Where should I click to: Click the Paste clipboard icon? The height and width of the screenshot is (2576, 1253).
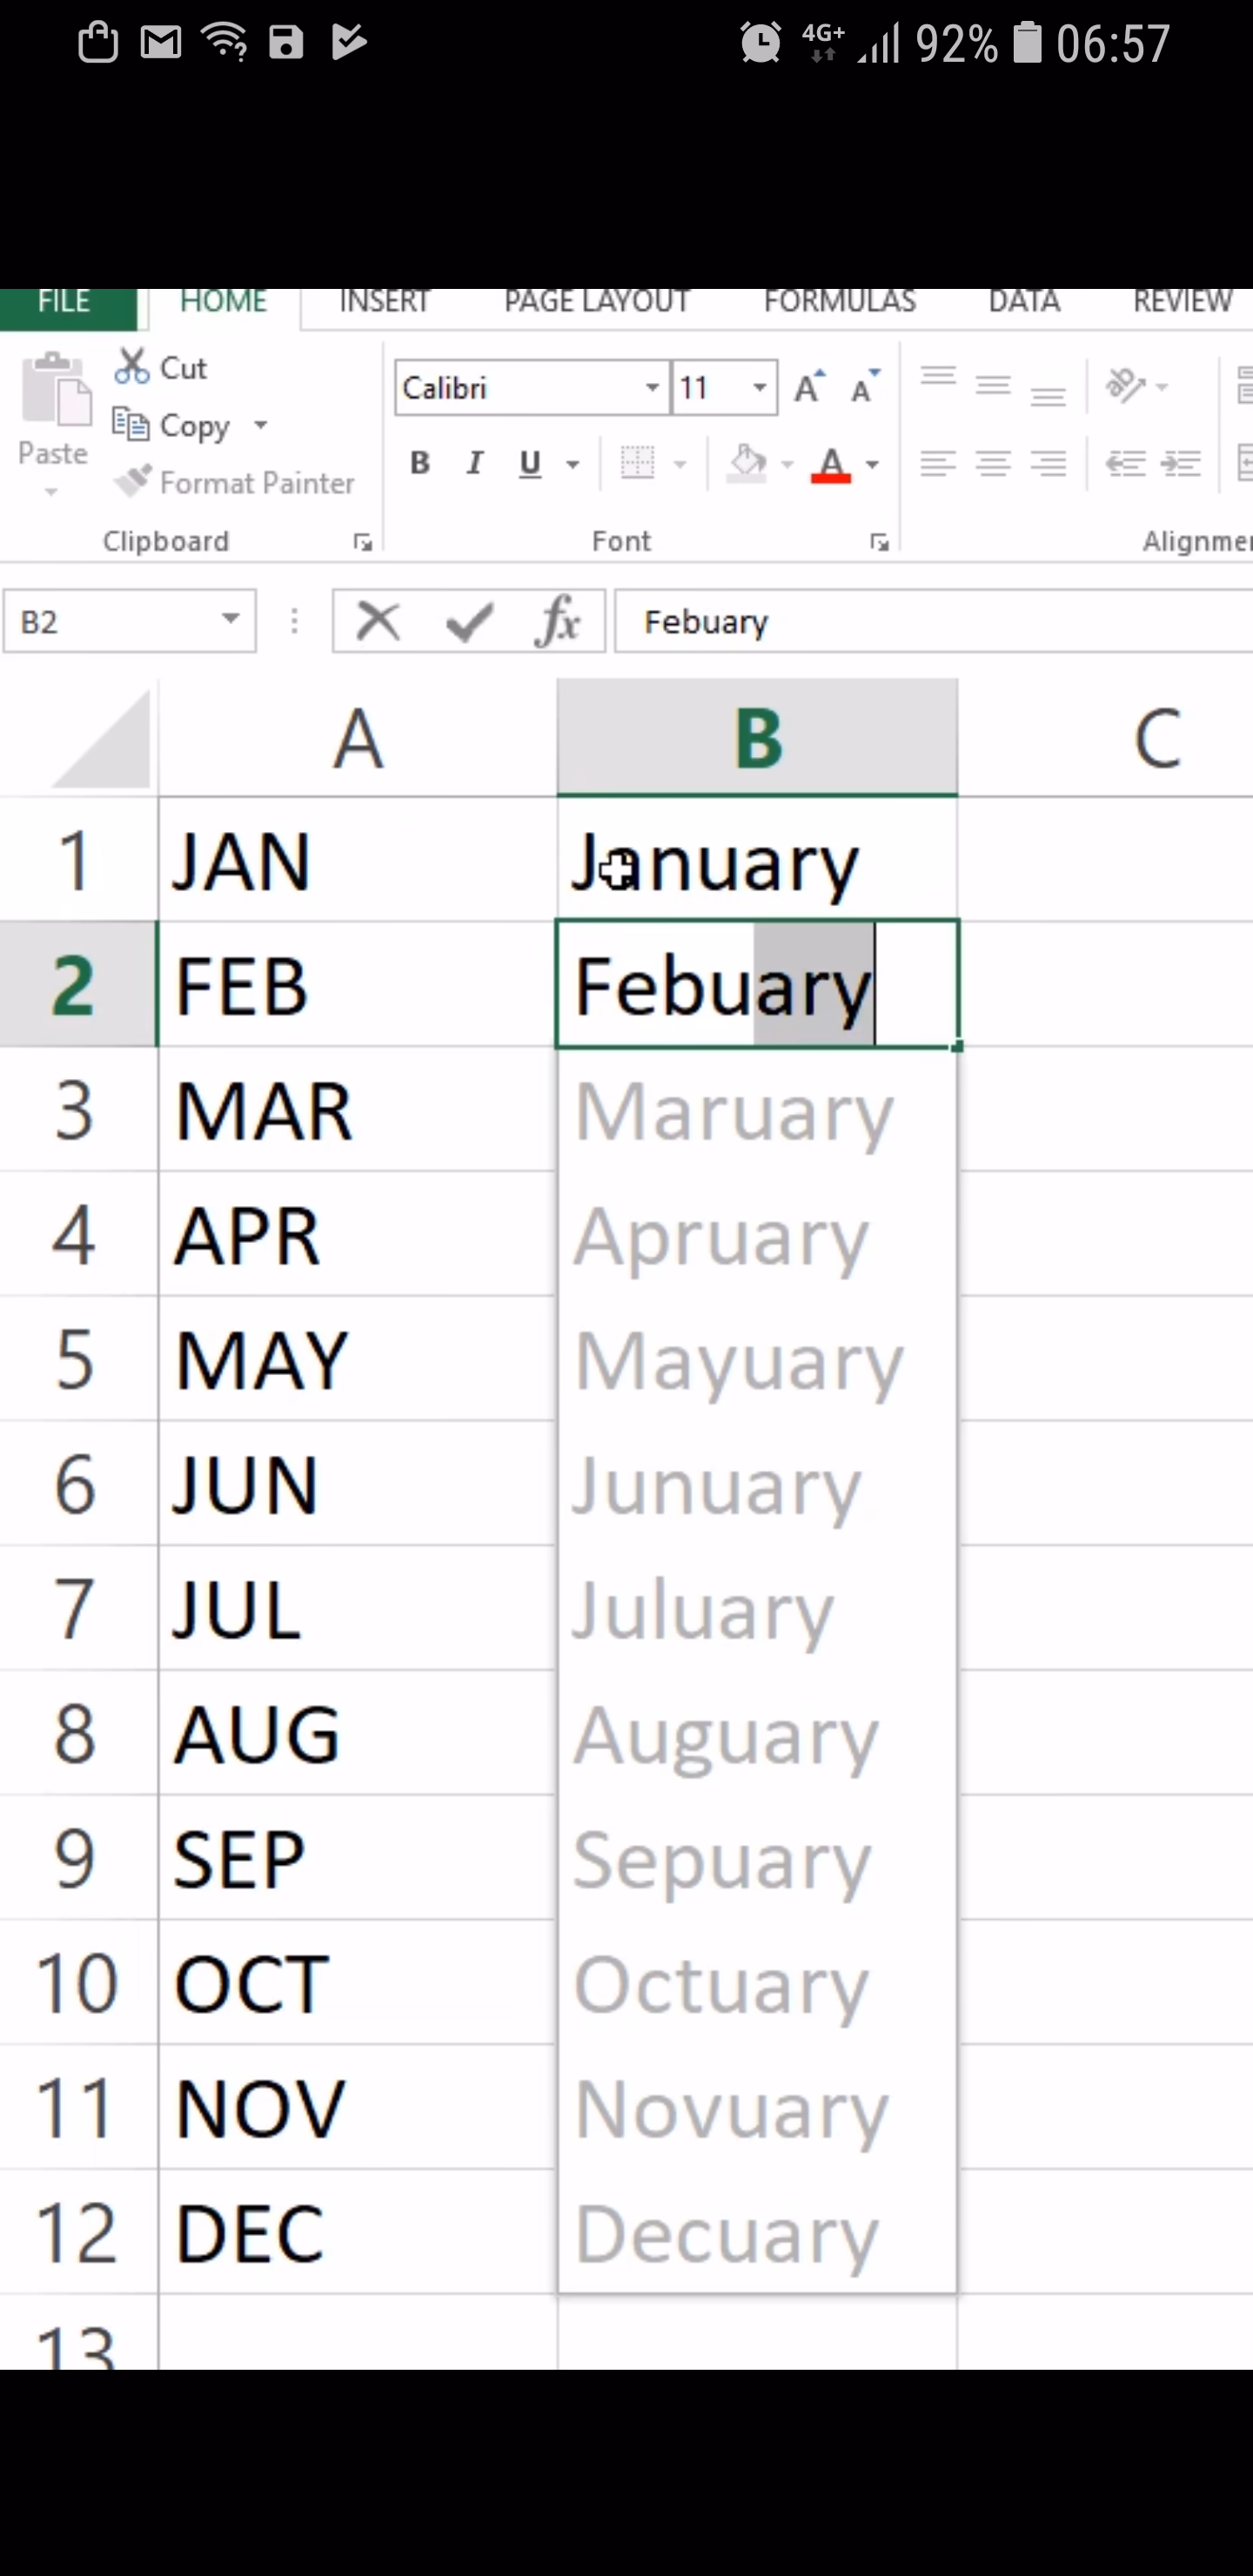(55, 391)
